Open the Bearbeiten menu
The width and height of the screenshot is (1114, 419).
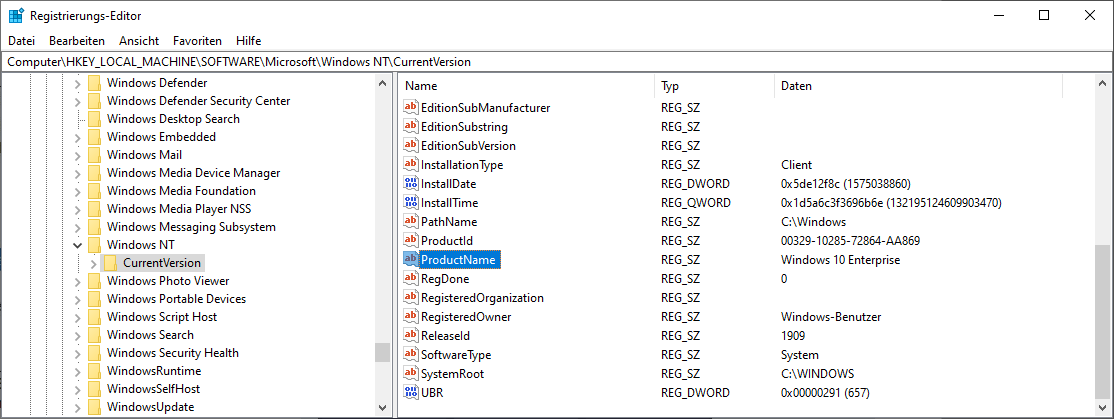tap(77, 41)
